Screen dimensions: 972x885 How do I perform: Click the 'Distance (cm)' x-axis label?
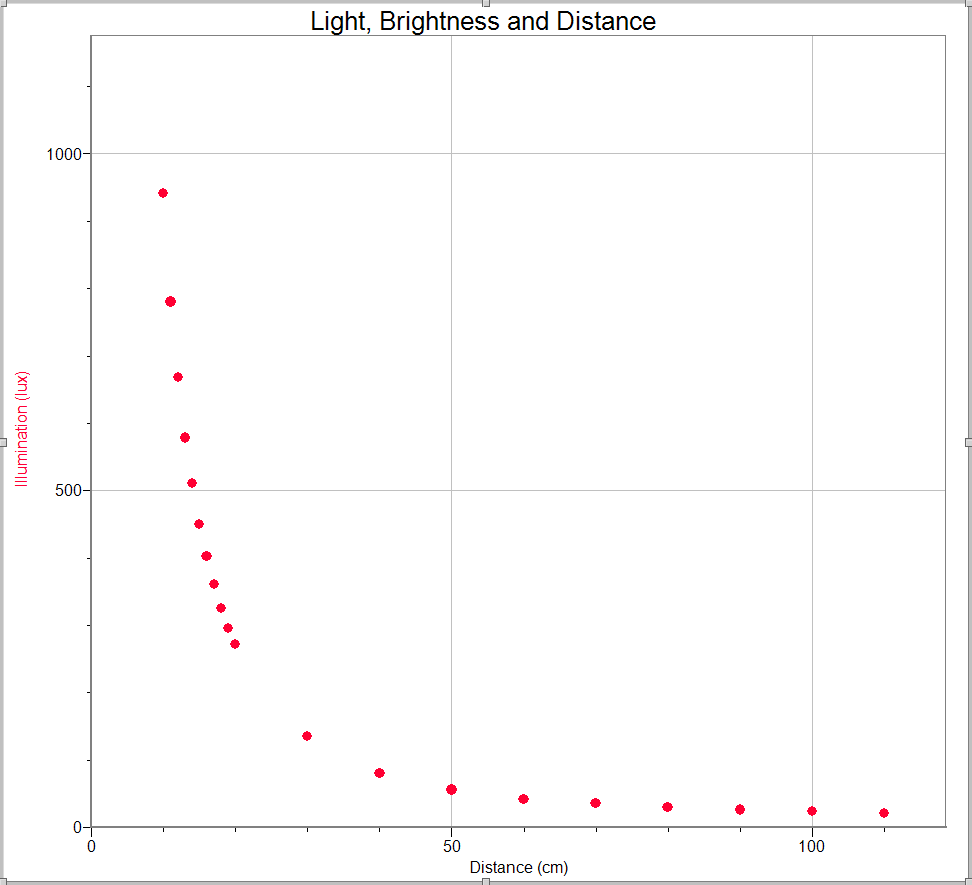[519, 867]
